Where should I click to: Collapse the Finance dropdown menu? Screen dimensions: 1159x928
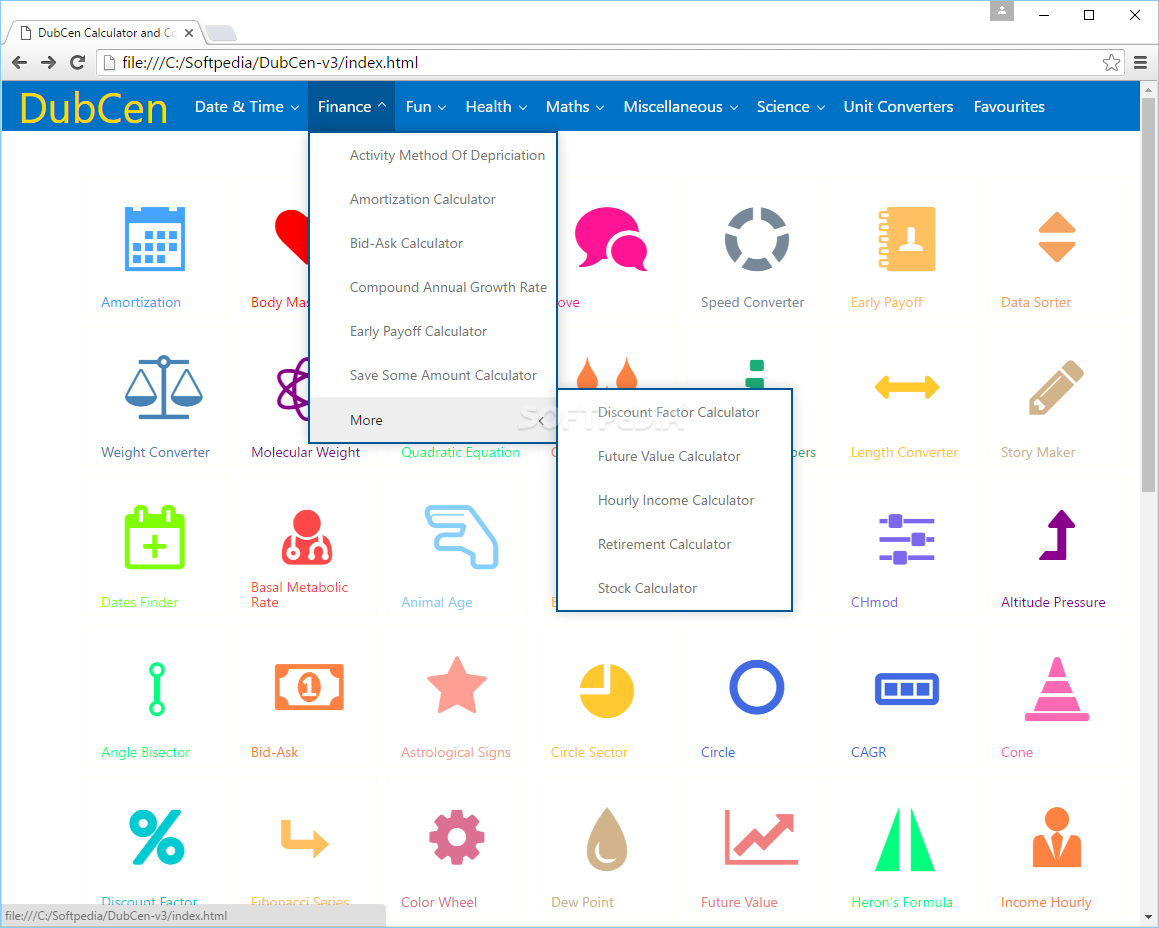(352, 106)
